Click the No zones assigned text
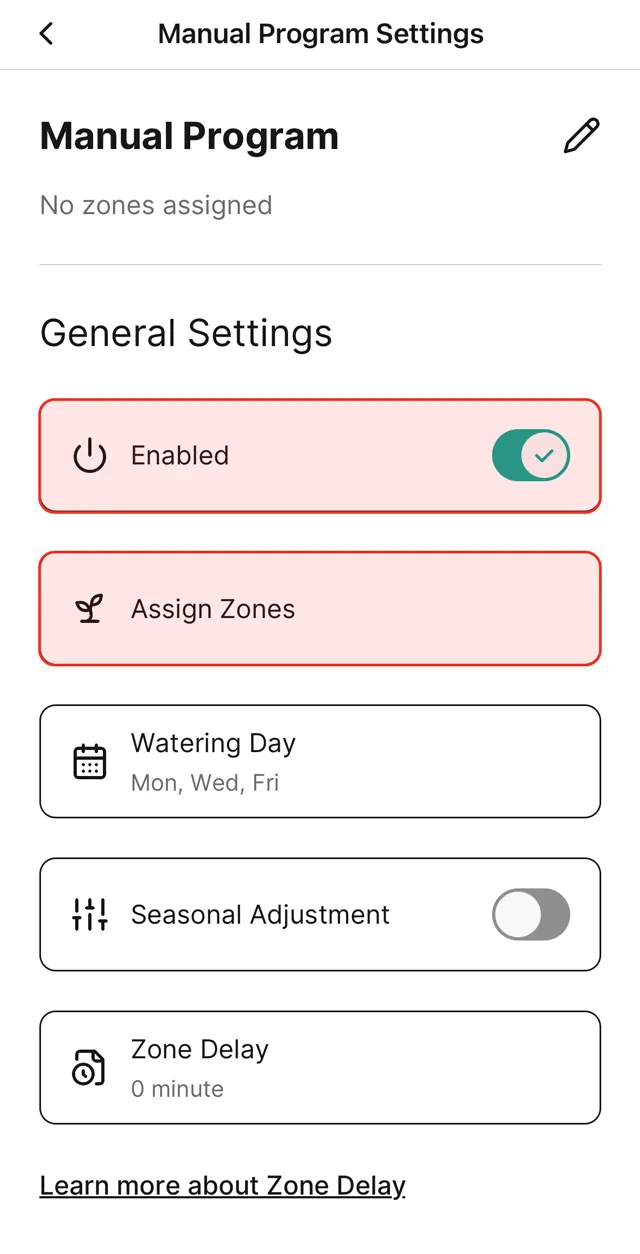 [156, 205]
